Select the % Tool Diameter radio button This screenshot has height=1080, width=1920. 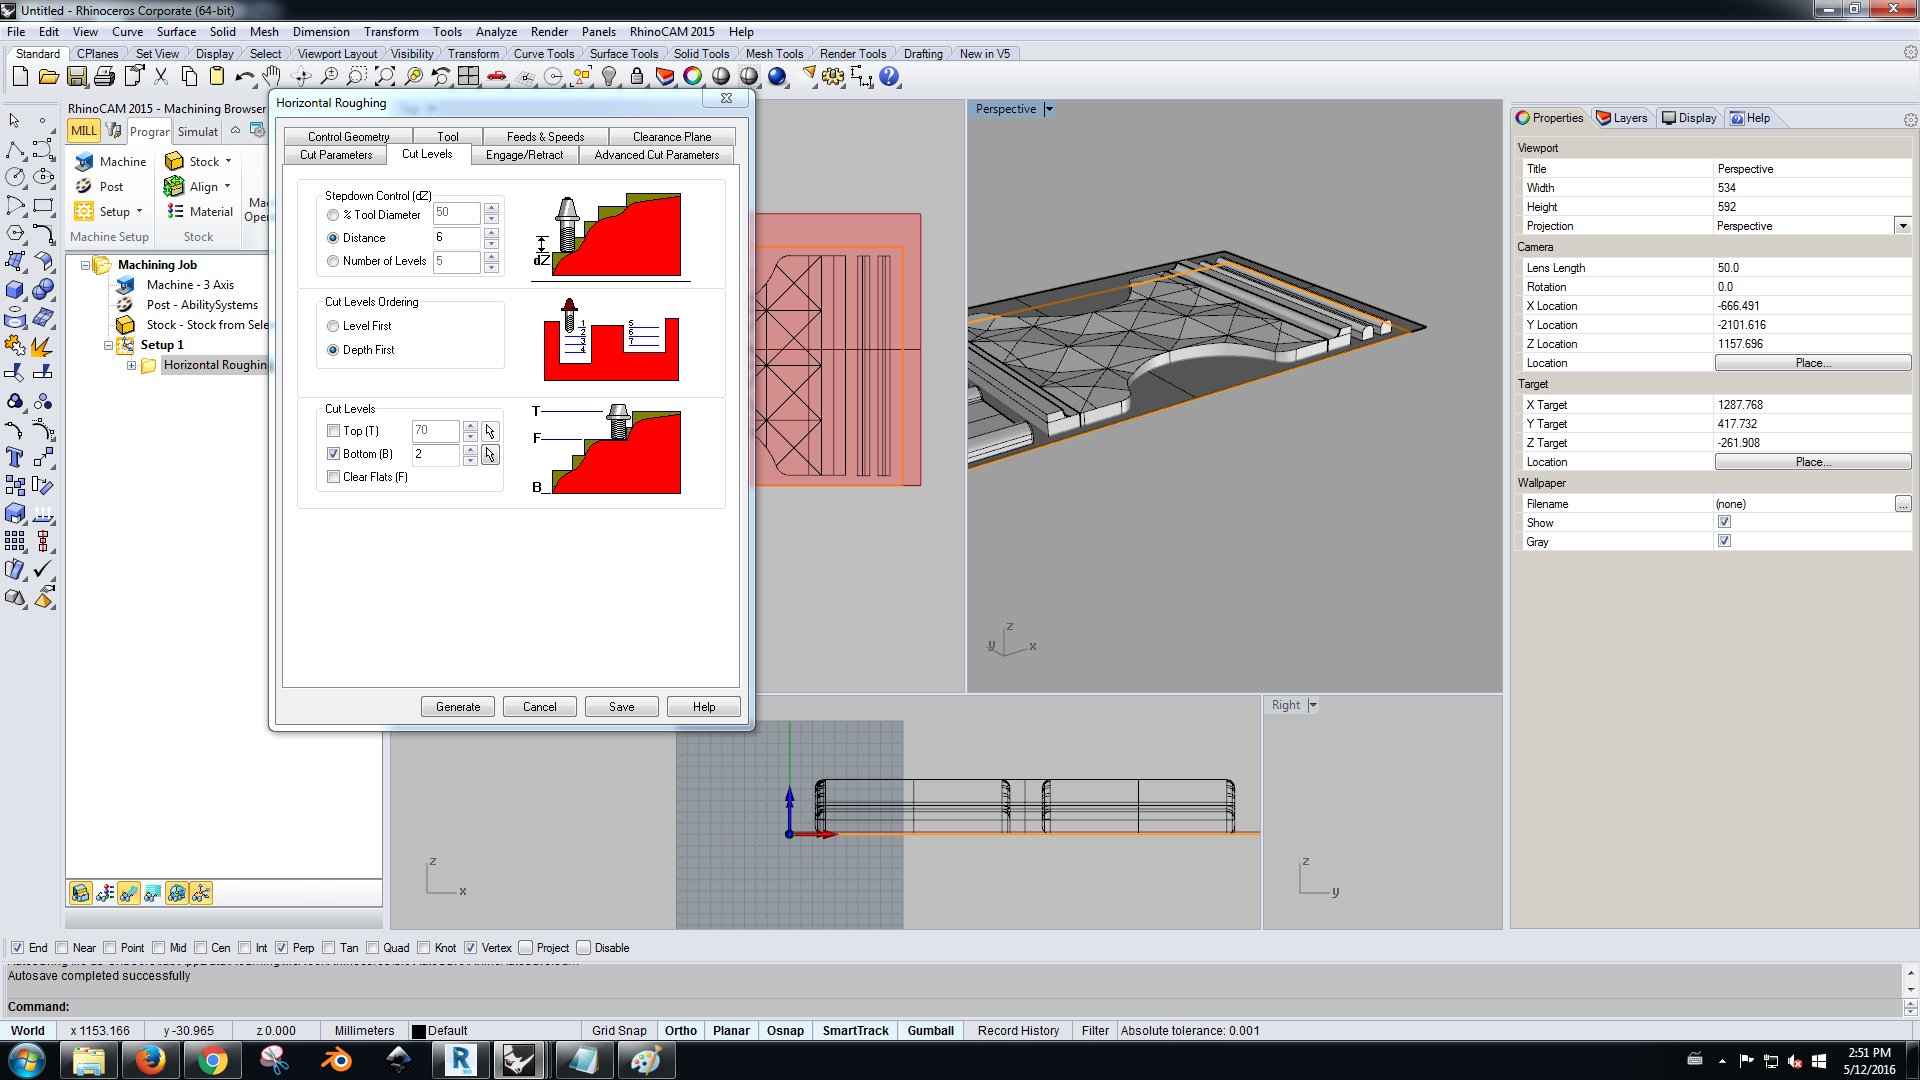(333, 215)
